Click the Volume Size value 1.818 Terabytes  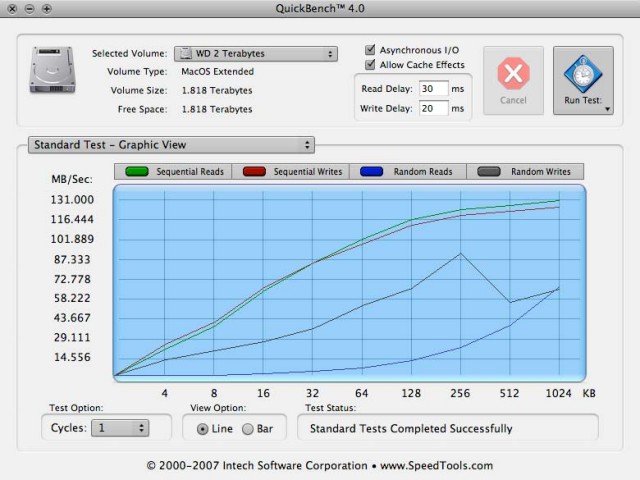pos(217,91)
